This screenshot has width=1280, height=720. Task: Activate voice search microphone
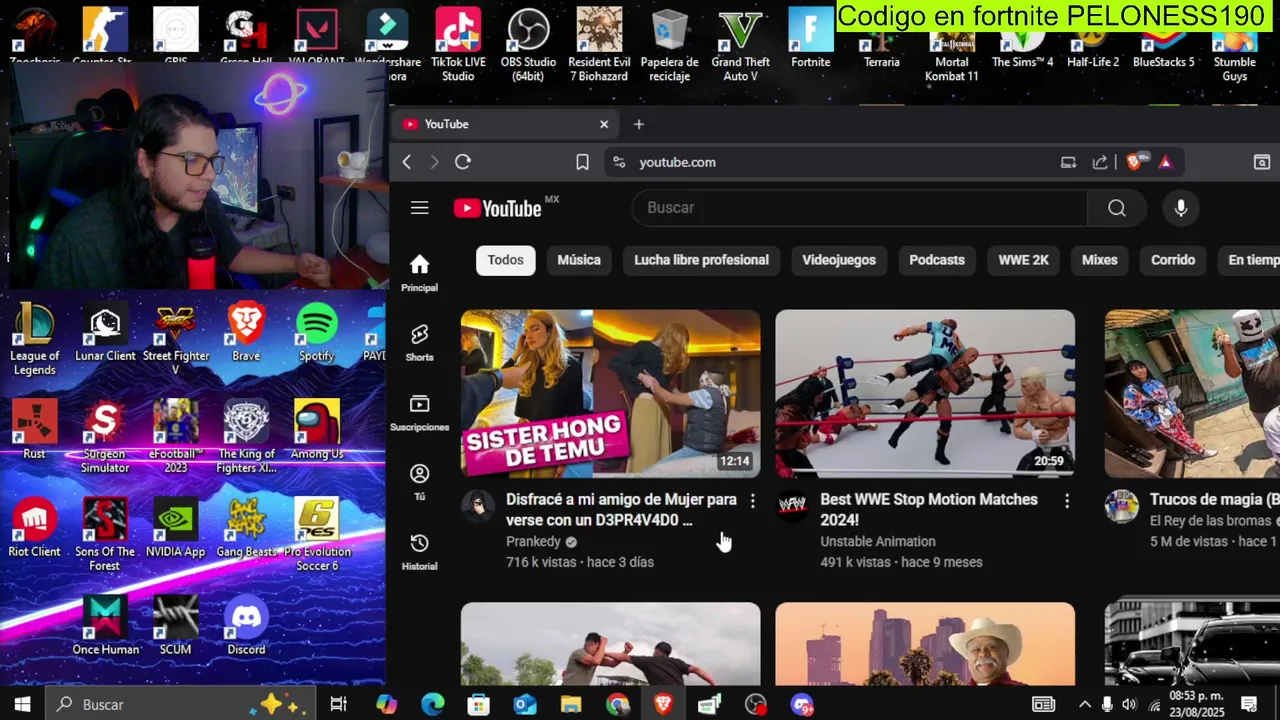pyautogui.click(x=1181, y=208)
